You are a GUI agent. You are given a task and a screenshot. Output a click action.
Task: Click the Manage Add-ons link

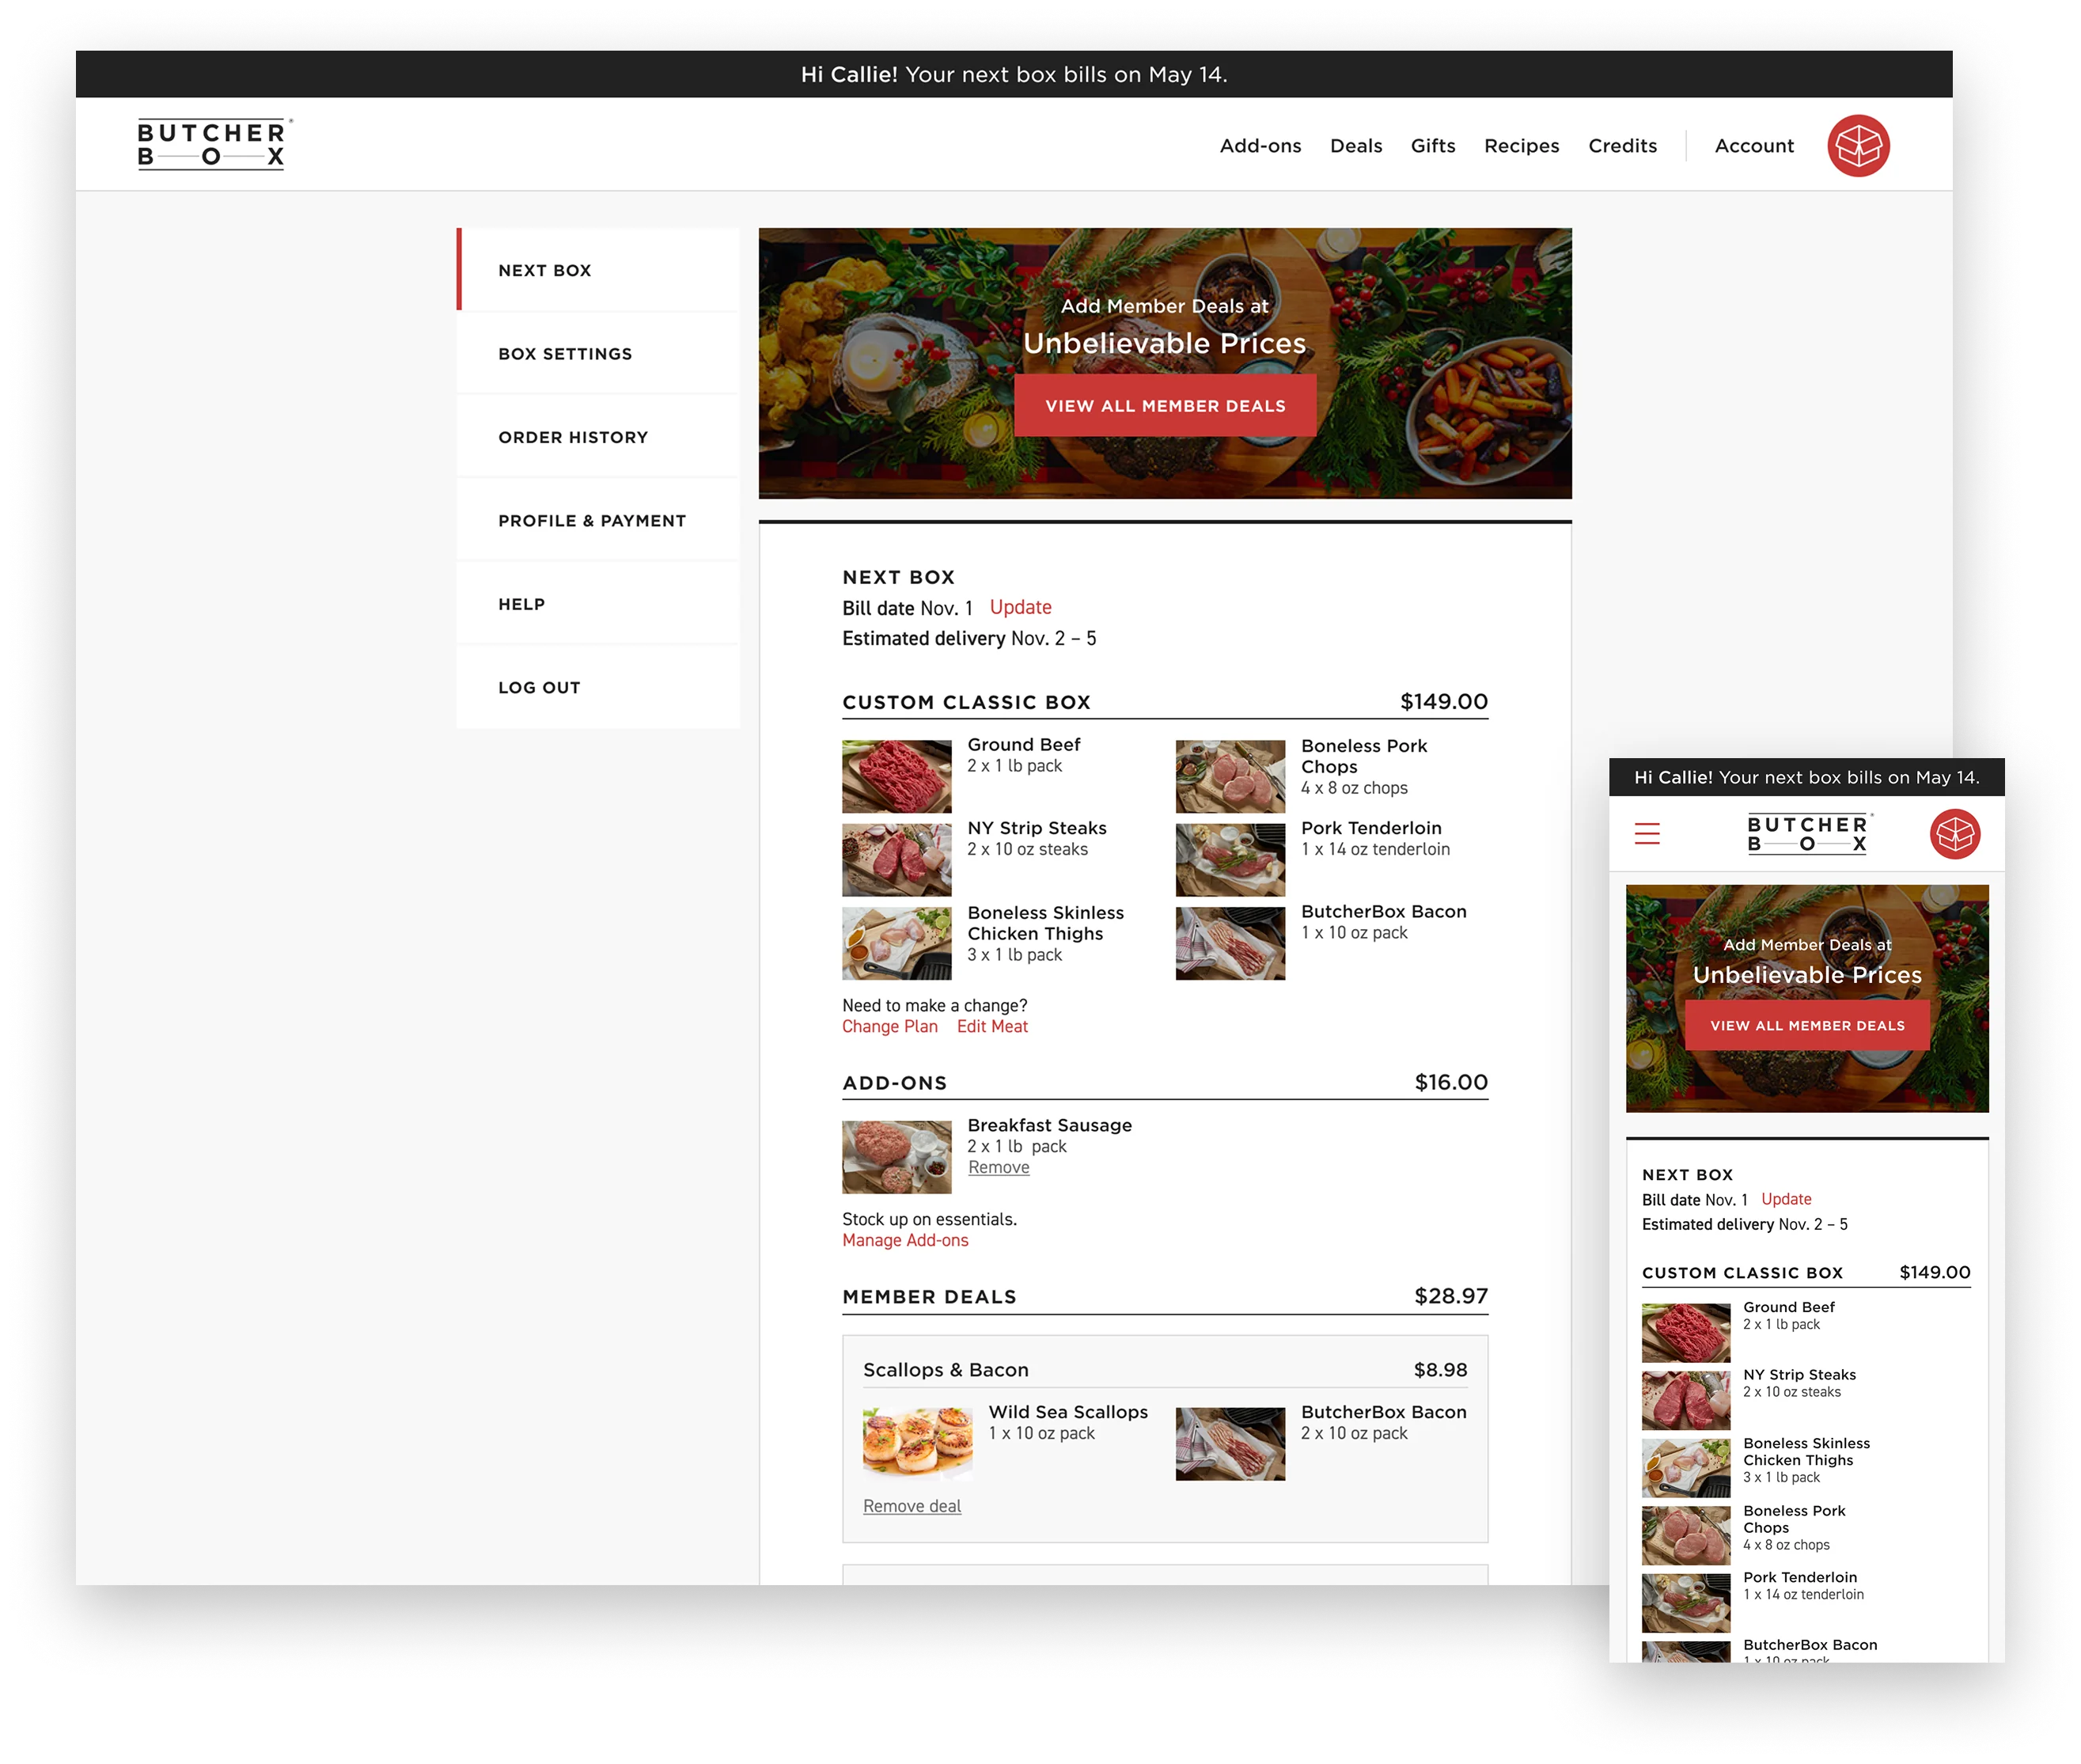(x=904, y=1240)
